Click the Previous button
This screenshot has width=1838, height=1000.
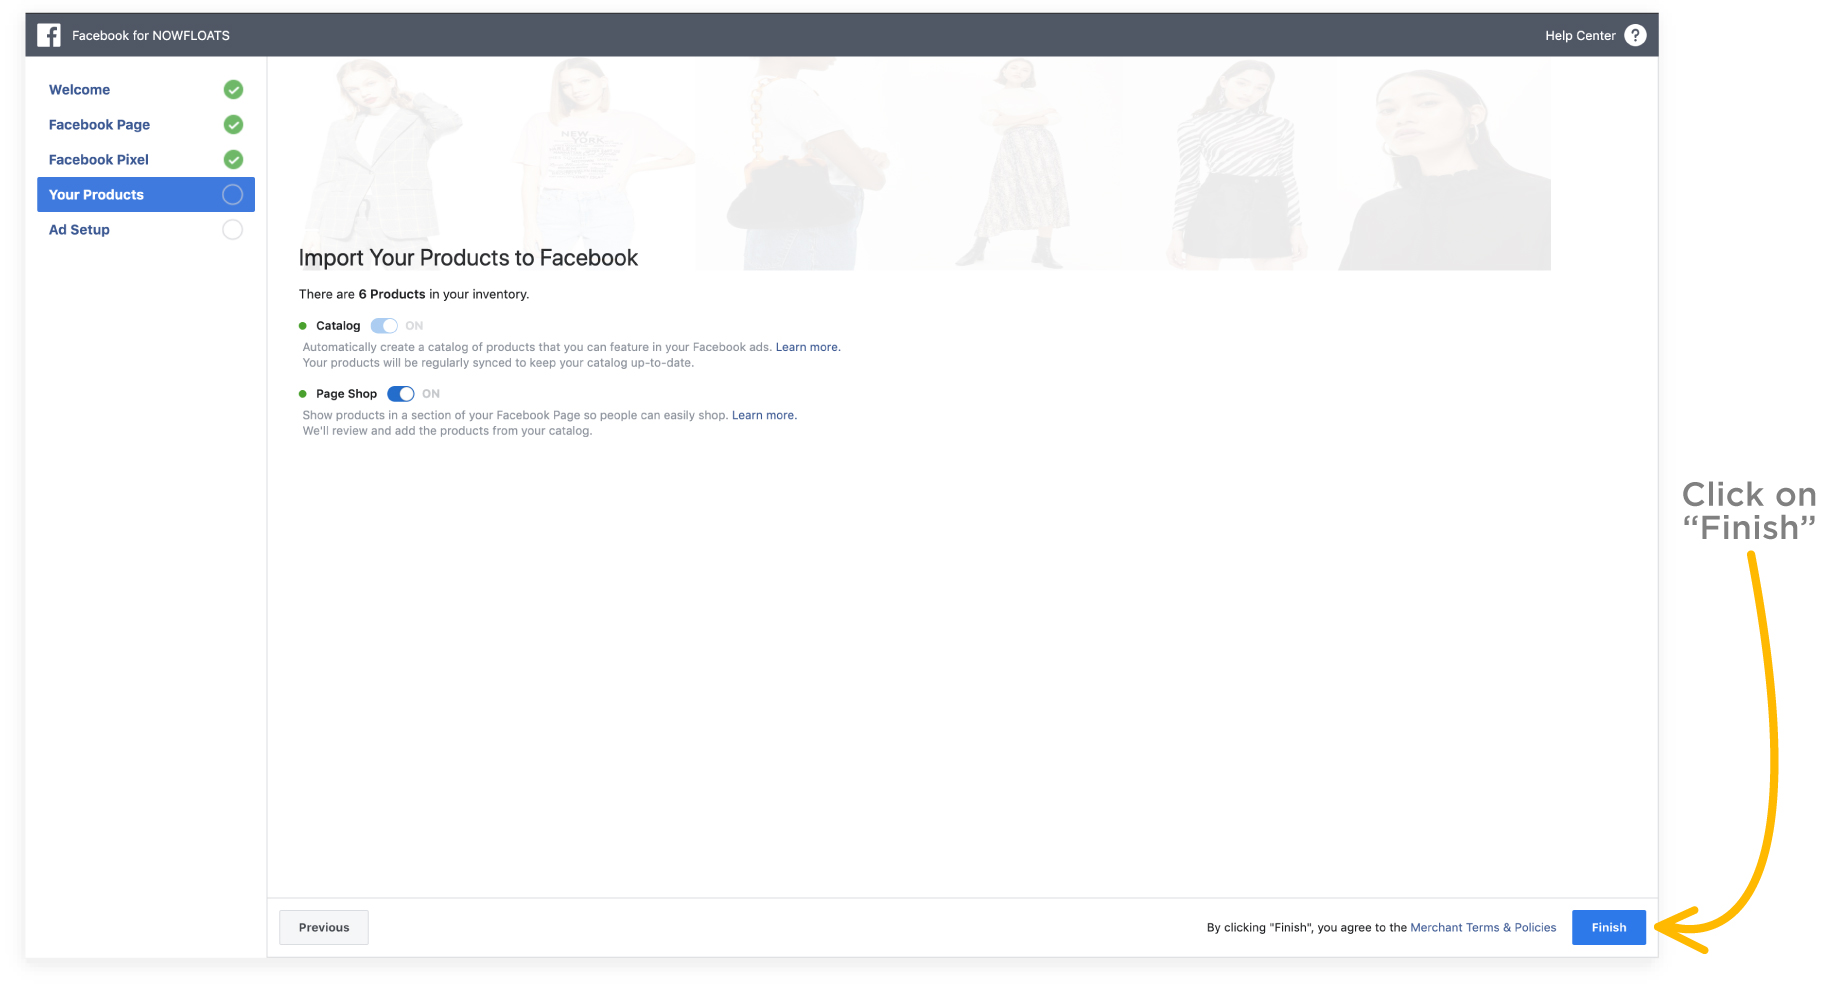pyautogui.click(x=324, y=927)
